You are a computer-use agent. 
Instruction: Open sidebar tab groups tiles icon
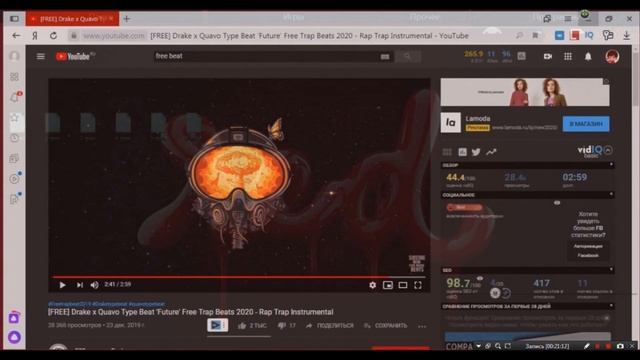15,77
